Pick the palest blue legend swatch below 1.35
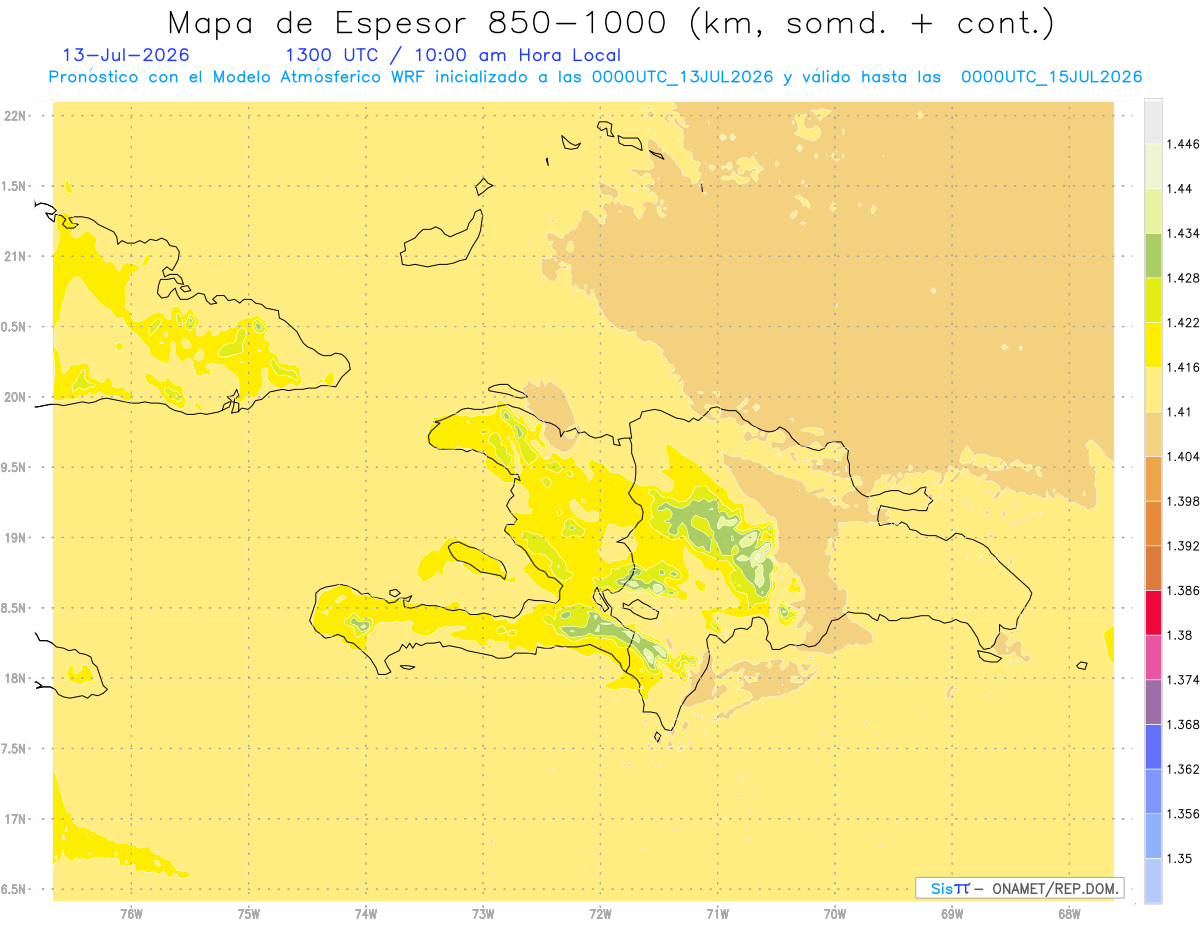The height and width of the screenshot is (927, 1200). coord(1153,880)
